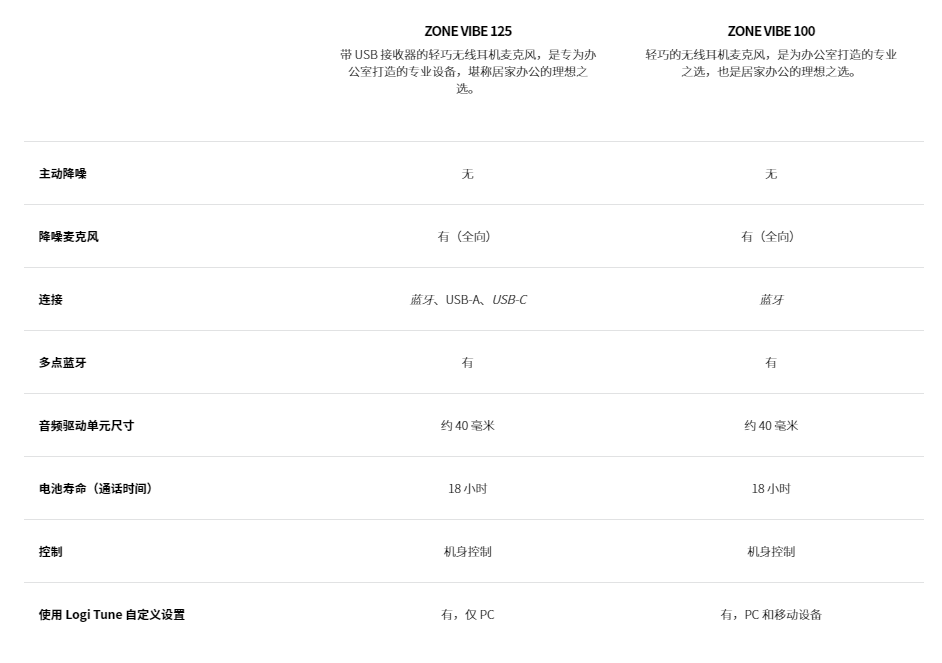This screenshot has width=942, height=663.
Task: Click the 电池寿命（通话时间）row label
Action: (98, 489)
